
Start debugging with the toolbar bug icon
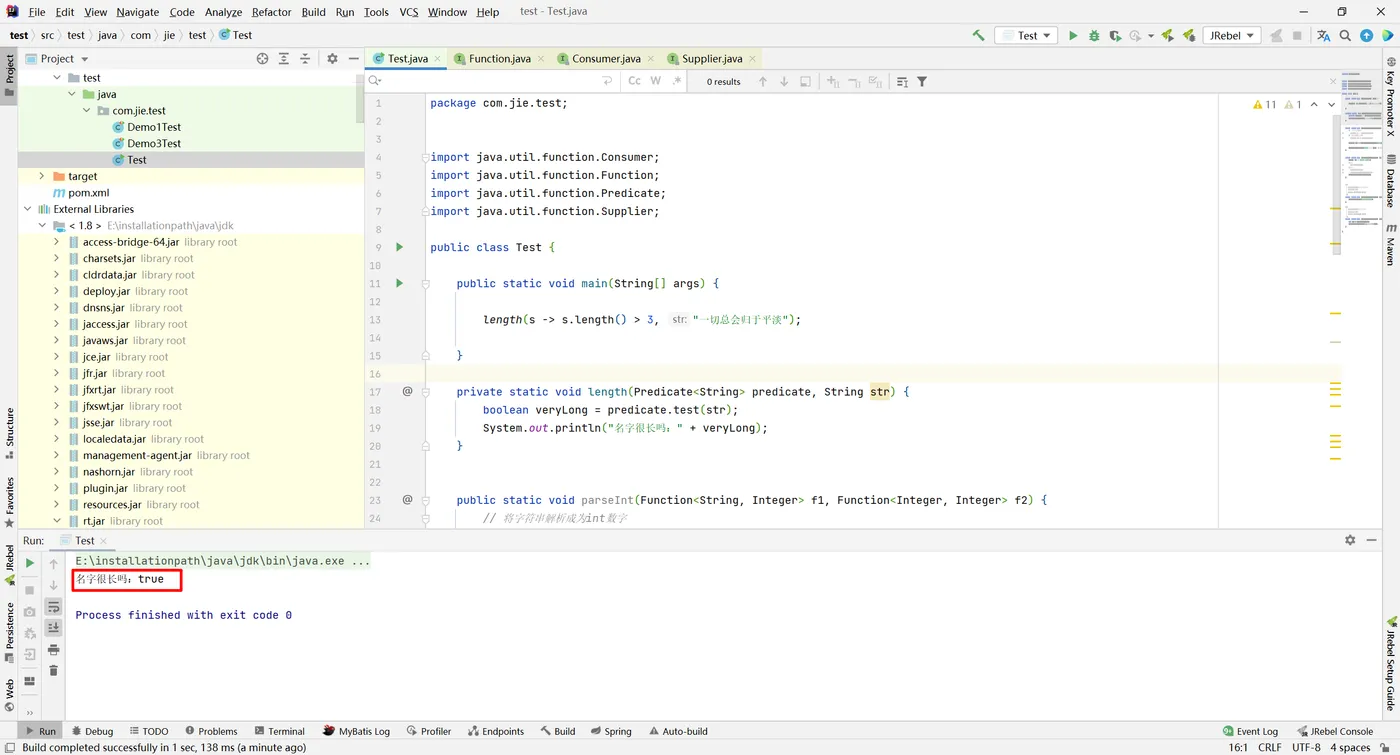(1094, 35)
